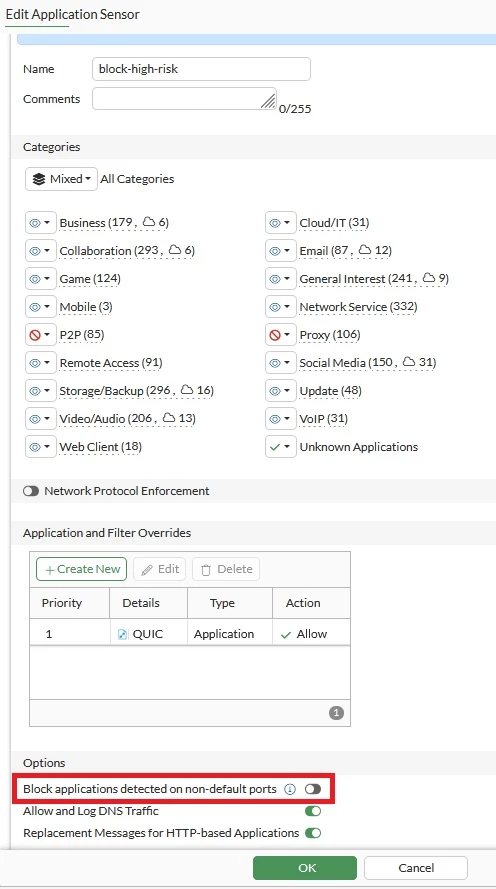The width and height of the screenshot is (496, 889).
Task: Open the Storage/Backup action dropdown
Action: pyautogui.click(x=41, y=391)
